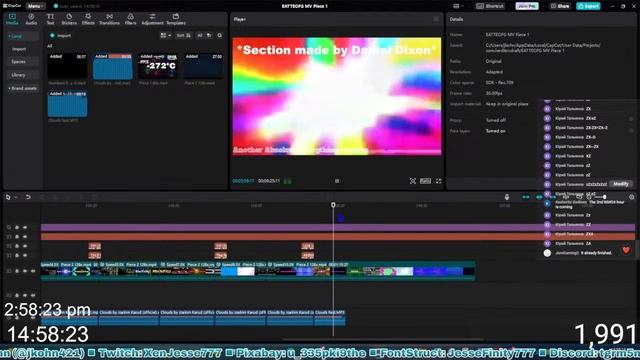
Task: Click the select pointer tool in timeline
Action: click(8, 197)
